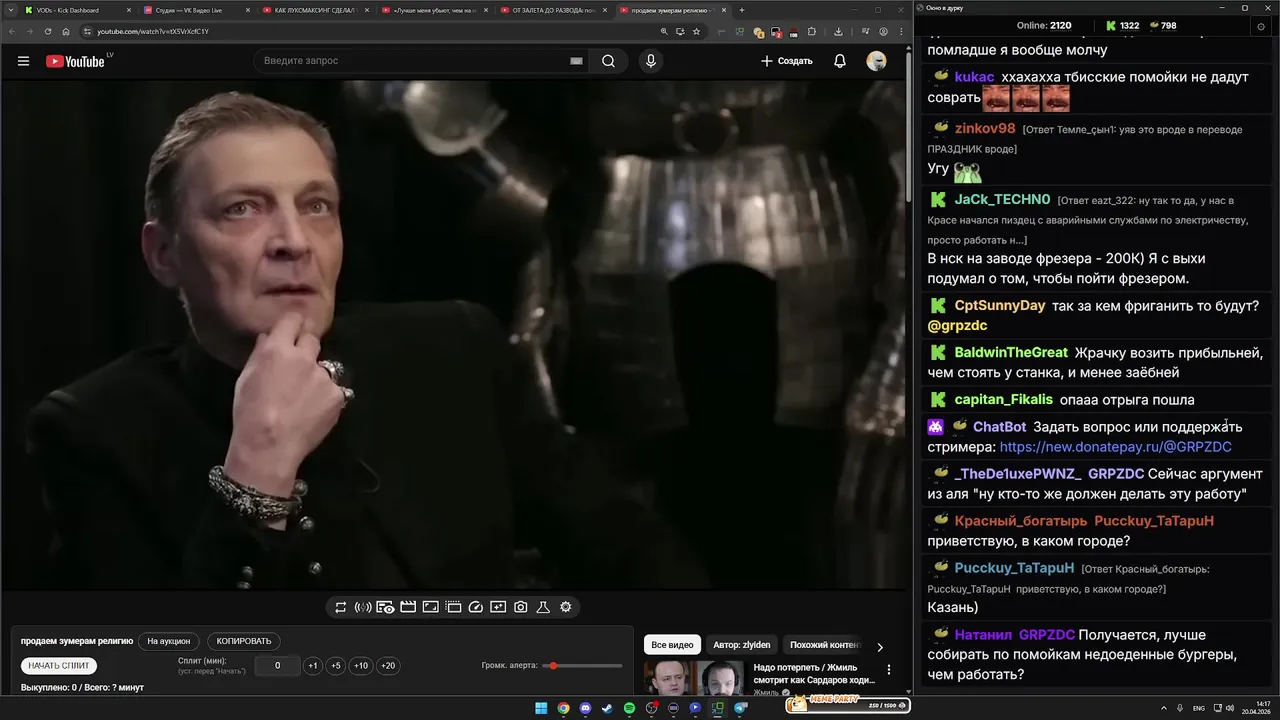This screenshot has height=720, width=1280.
Task: Click the JaCk_TECHN0 username in chat
Action: click(1002, 200)
